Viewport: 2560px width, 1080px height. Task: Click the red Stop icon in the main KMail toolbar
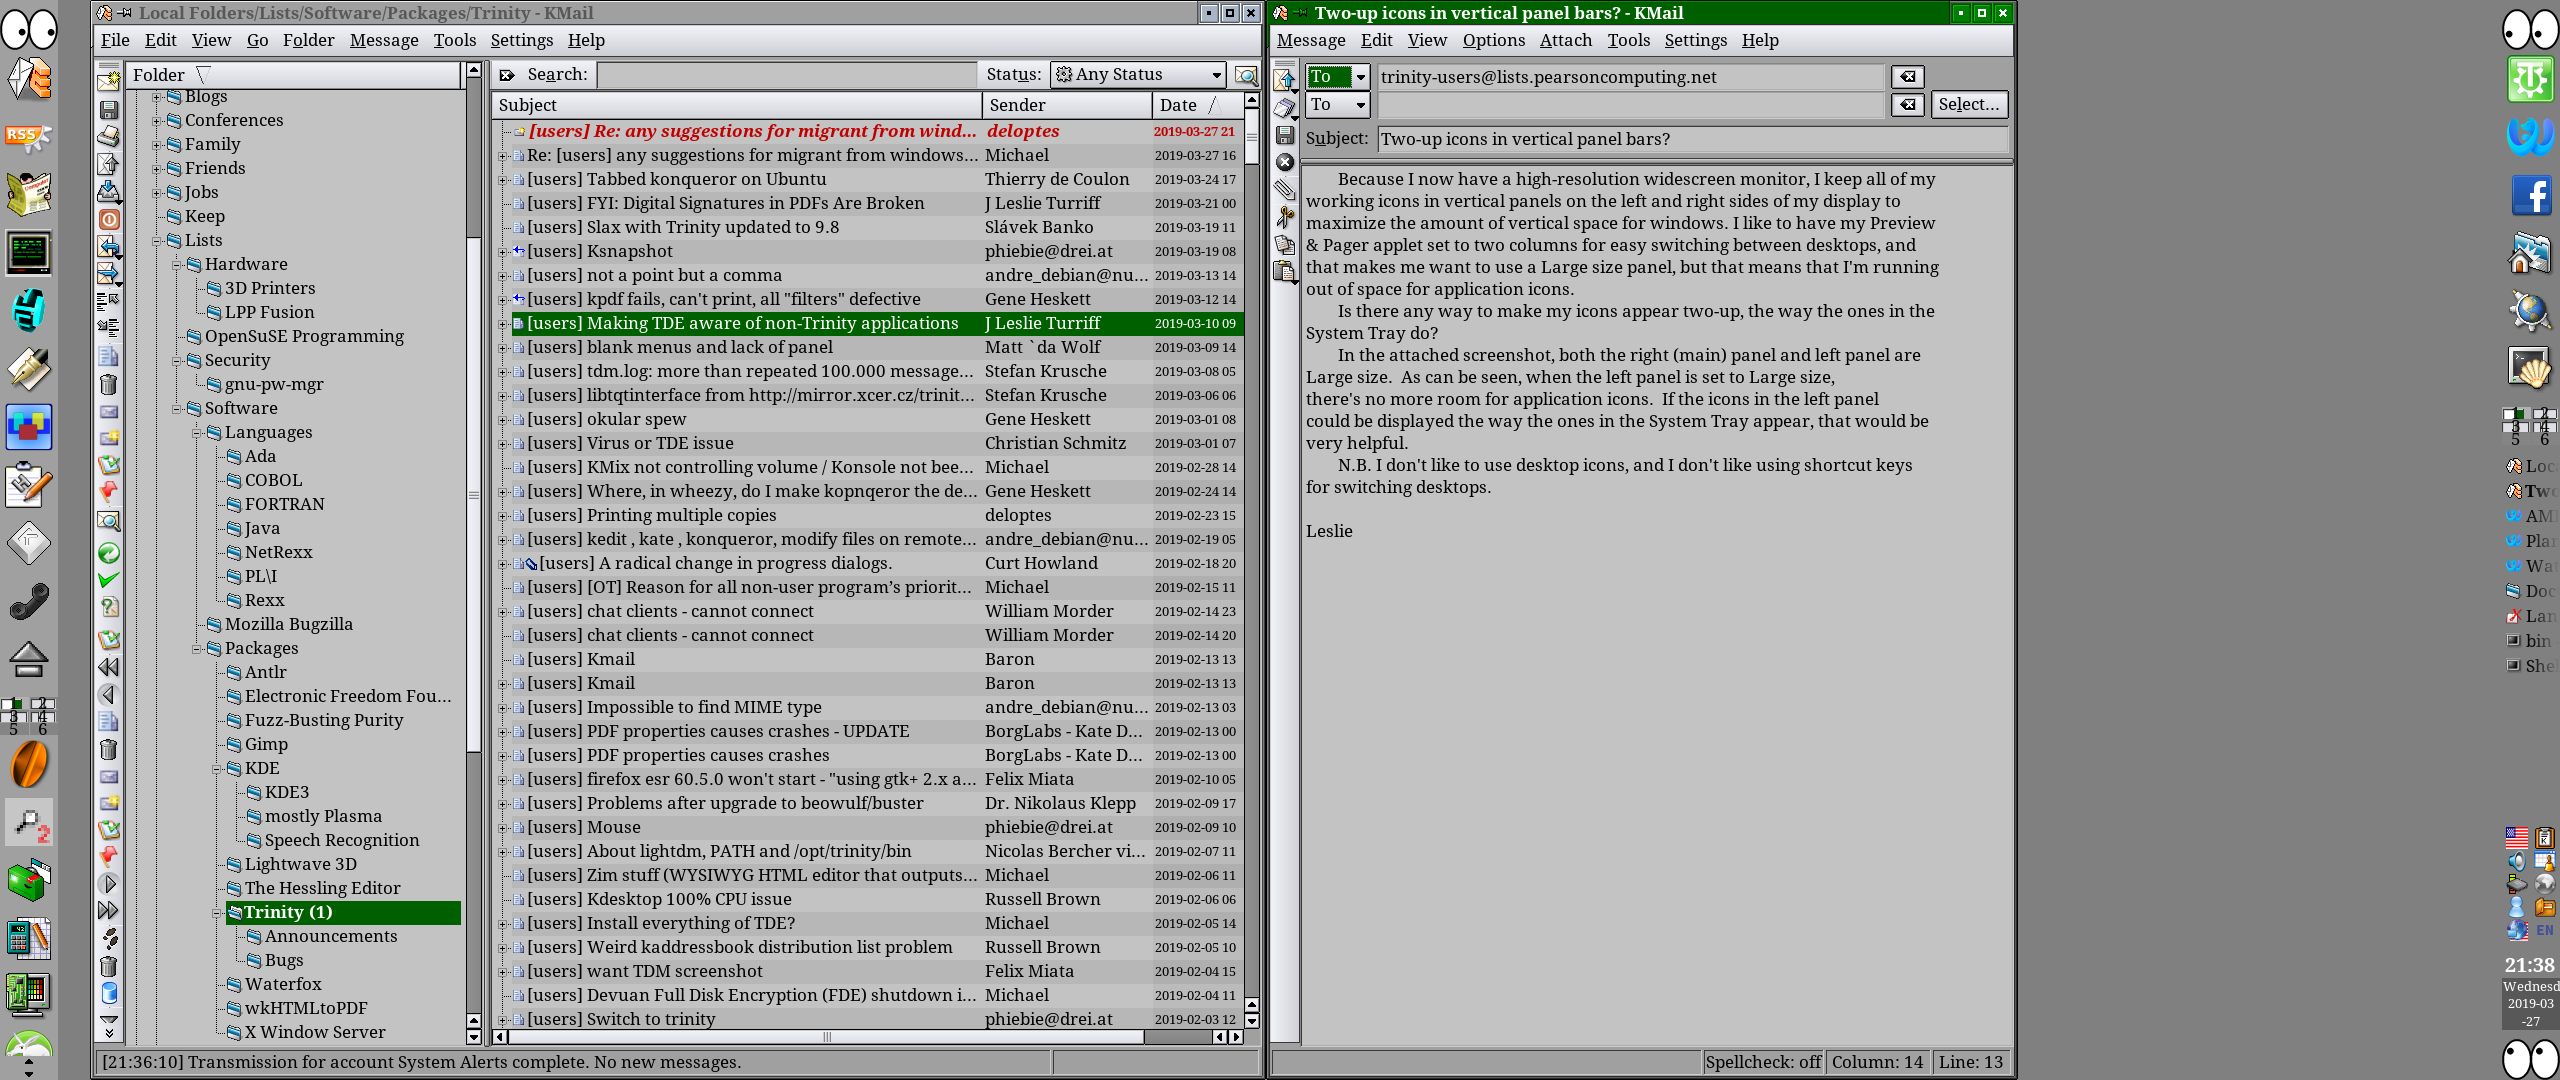click(x=109, y=219)
